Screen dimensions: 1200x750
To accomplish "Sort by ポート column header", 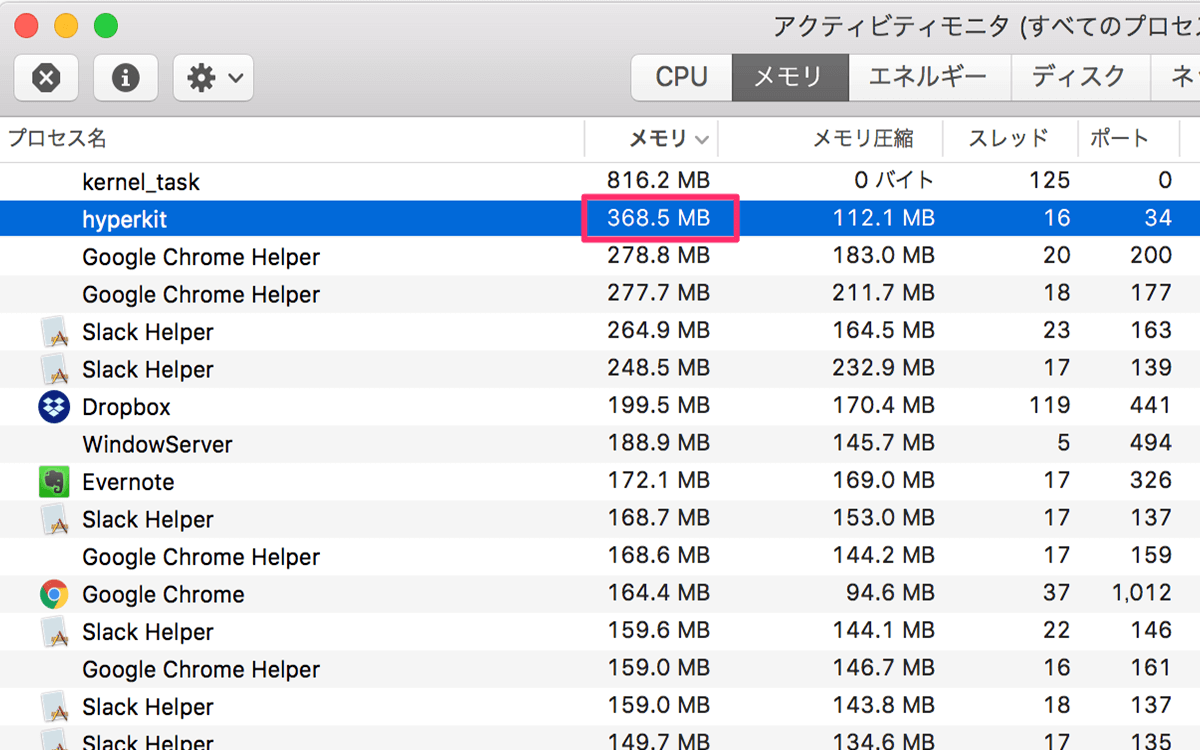I will click(x=1119, y=138).
